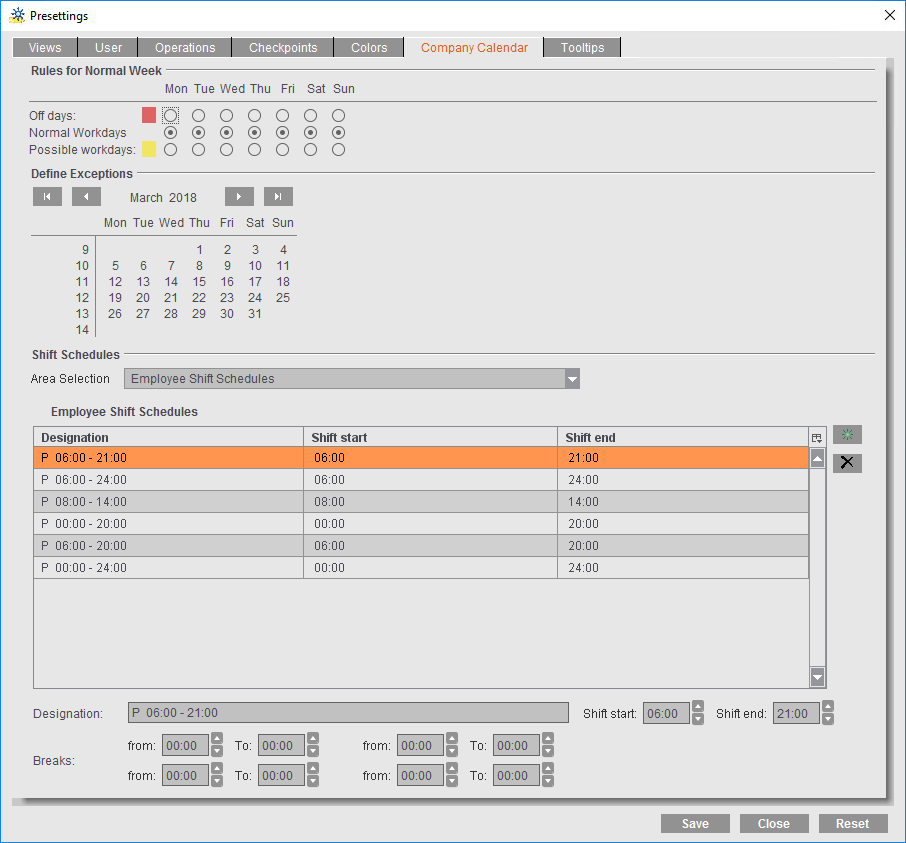
Task: Click the Shift end time field
Action: pyautogui.click(x=796, y=713)
